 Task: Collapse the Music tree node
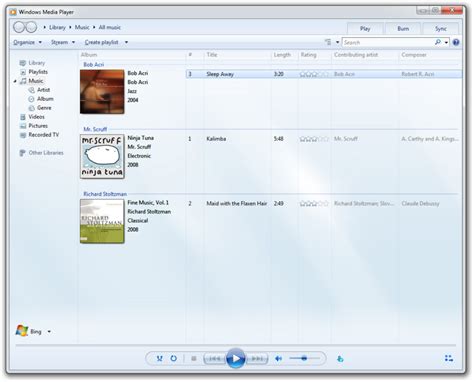(15, 81)
